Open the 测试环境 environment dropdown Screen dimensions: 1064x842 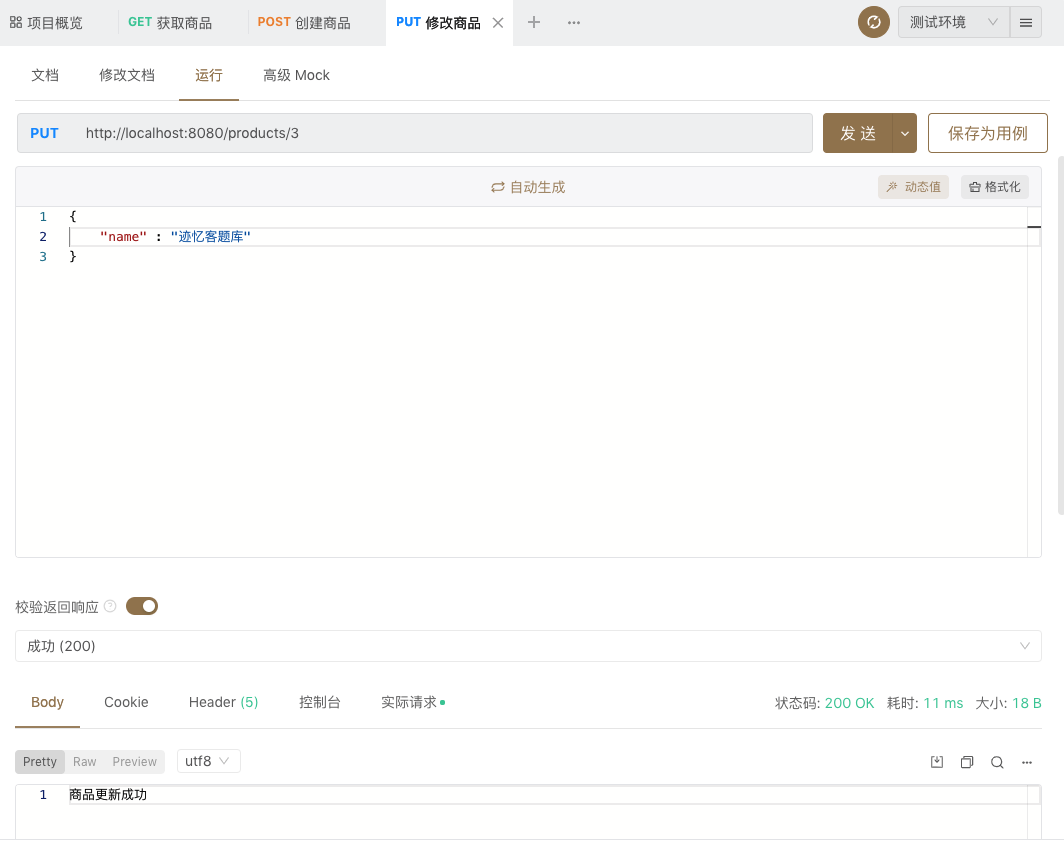pyautogui.click(x=953, y=22)
